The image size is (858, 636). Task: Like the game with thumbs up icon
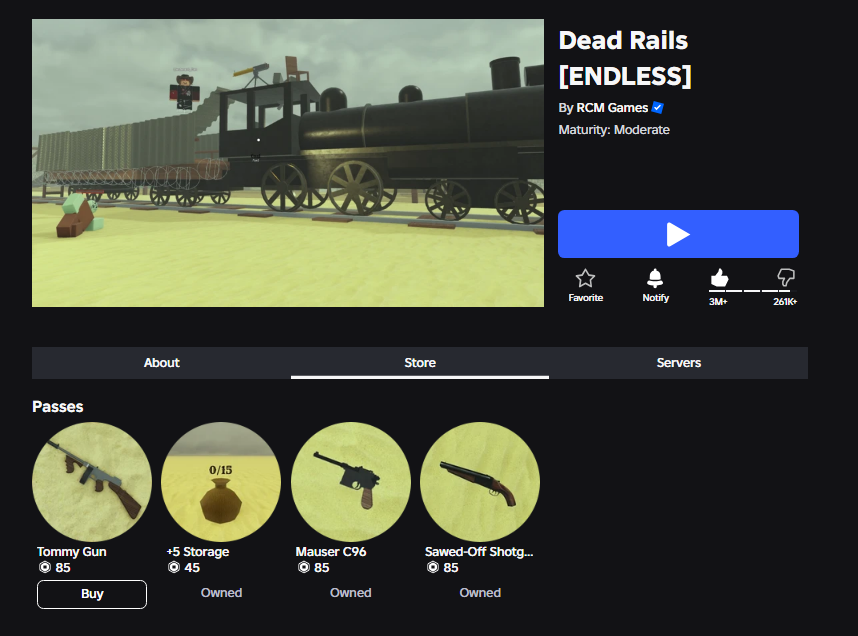(719, 278)
